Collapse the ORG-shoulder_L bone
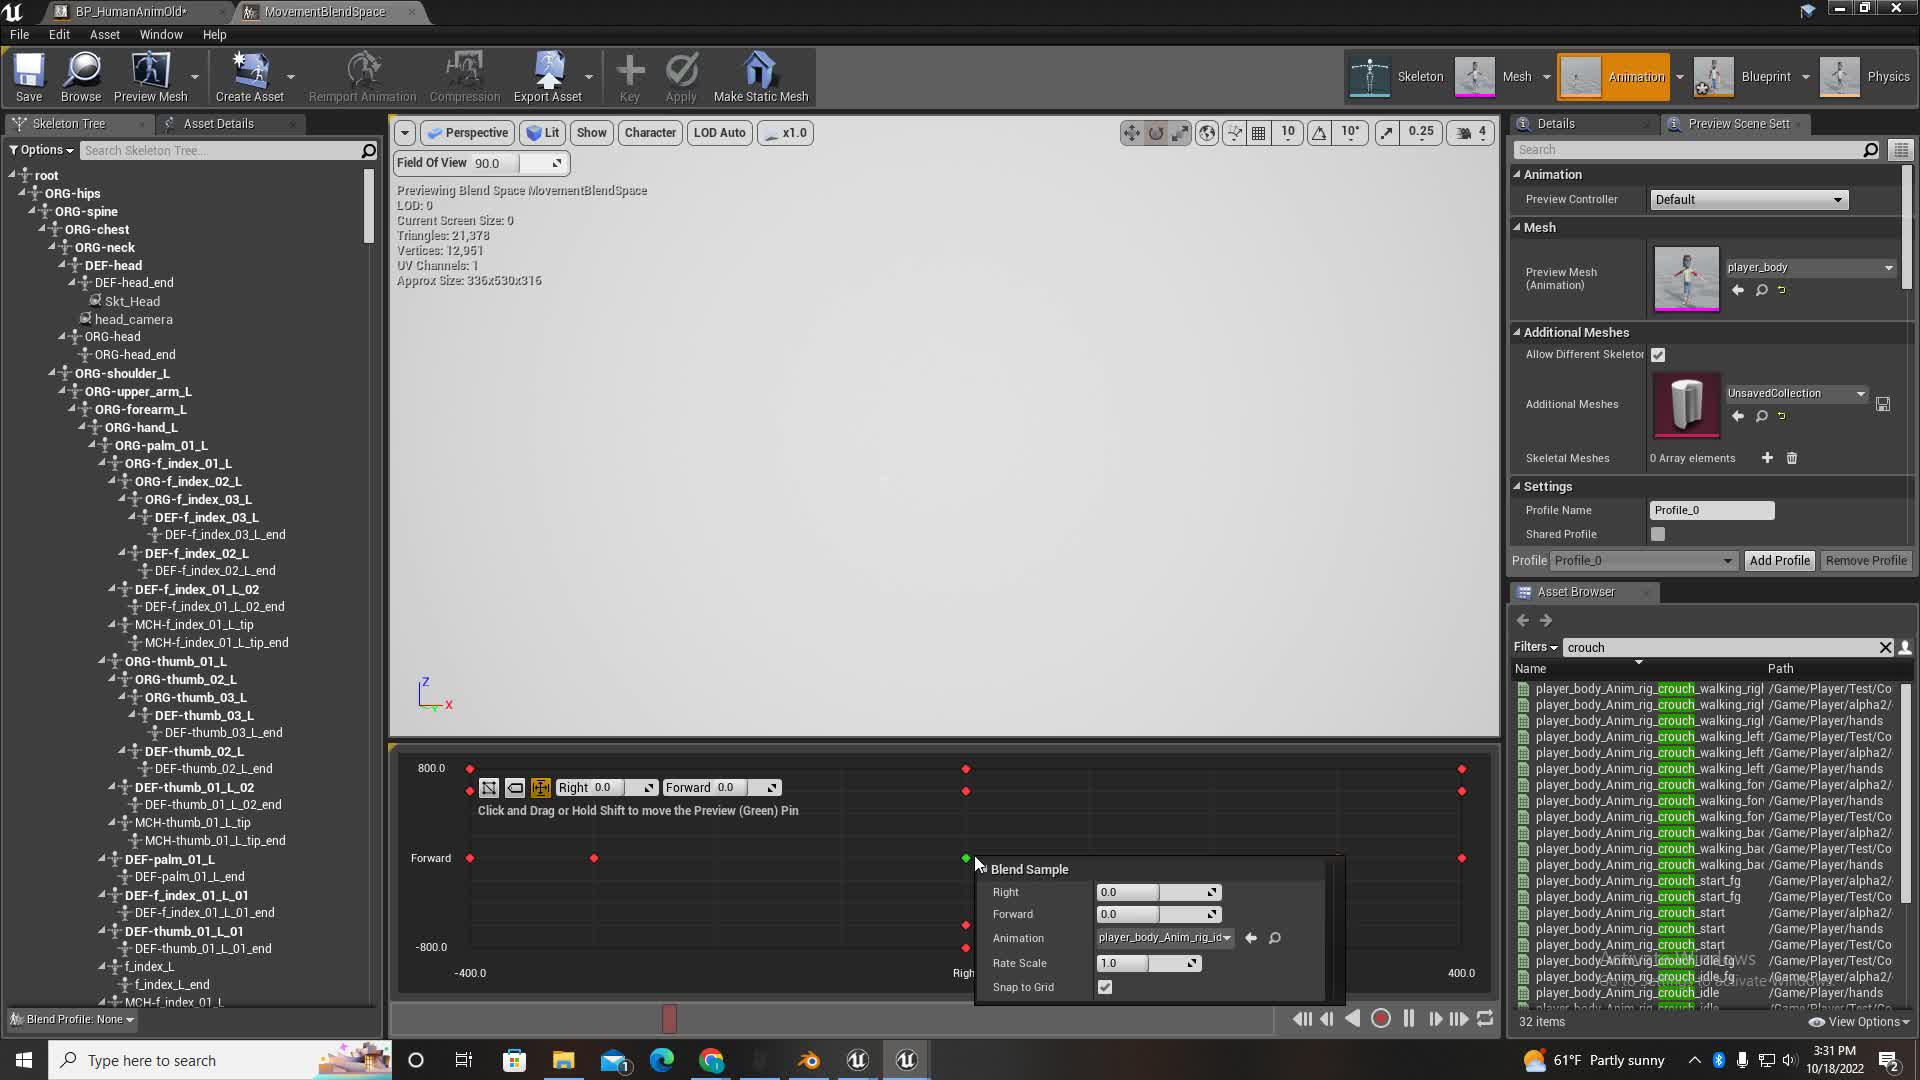The height and width of the screenshot is (1080, 1920). coord(52,373)
